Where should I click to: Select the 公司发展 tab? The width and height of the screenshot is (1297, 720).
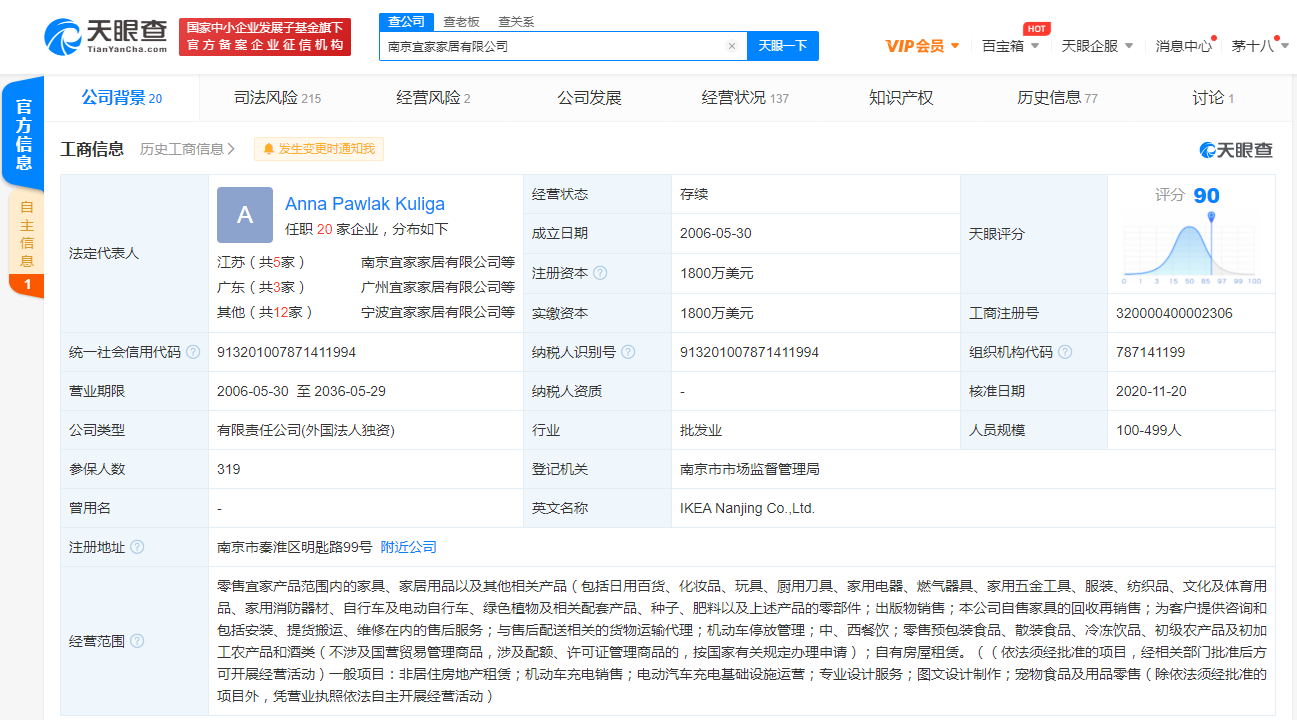click(589, 98)
